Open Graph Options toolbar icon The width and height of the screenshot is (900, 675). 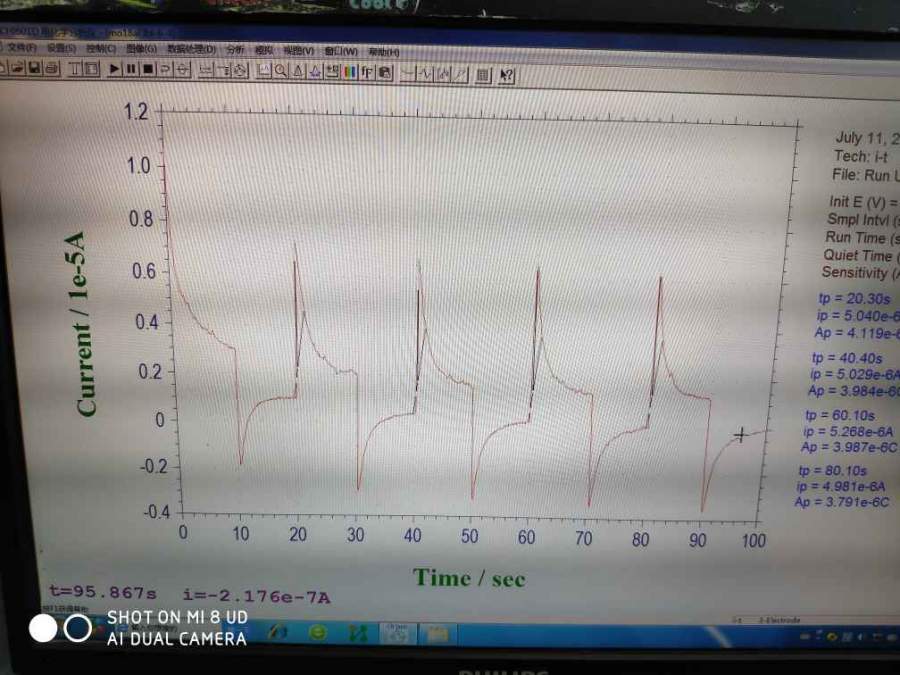click(332, 72)
